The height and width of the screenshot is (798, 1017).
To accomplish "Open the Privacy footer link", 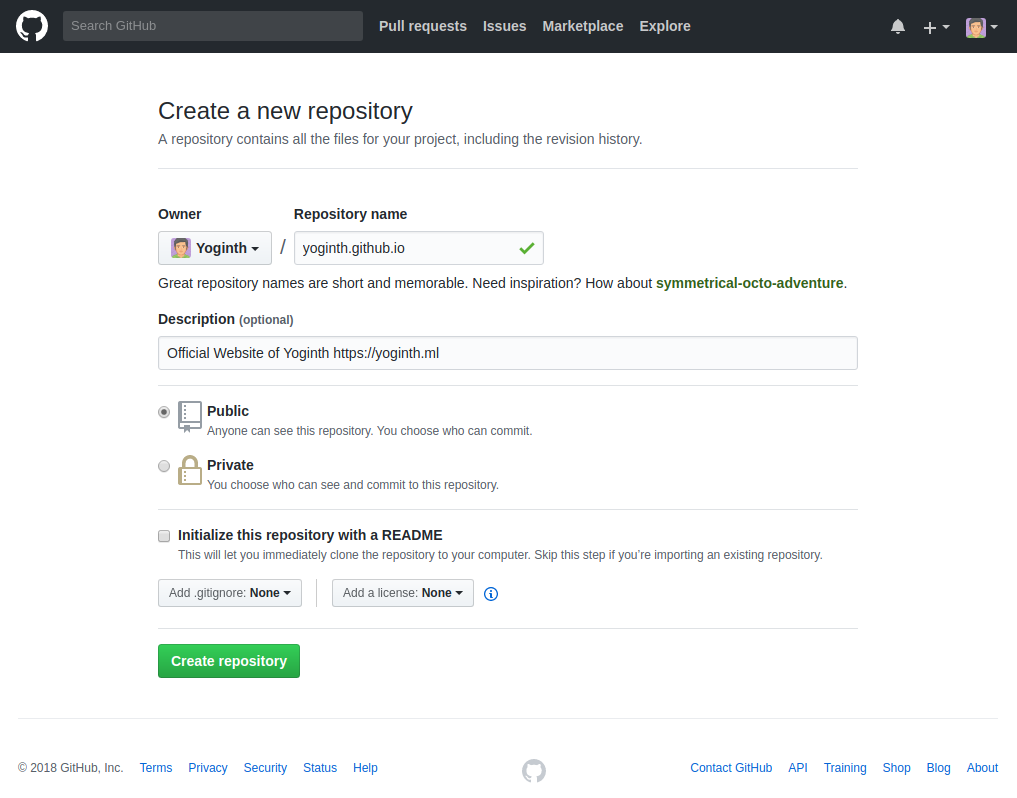I will (208, 768).
